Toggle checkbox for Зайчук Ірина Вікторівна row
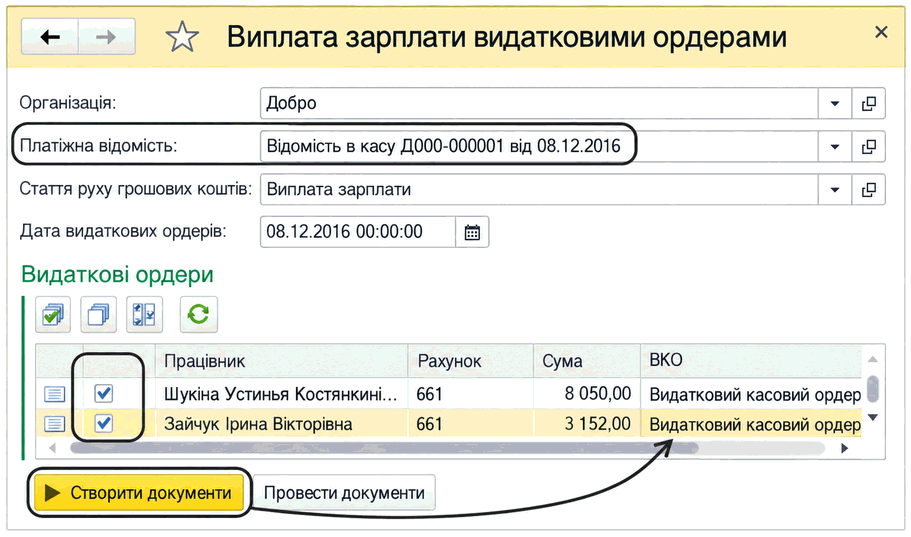Viewport: 911px width, 537px height. click(x=103, y=423)
